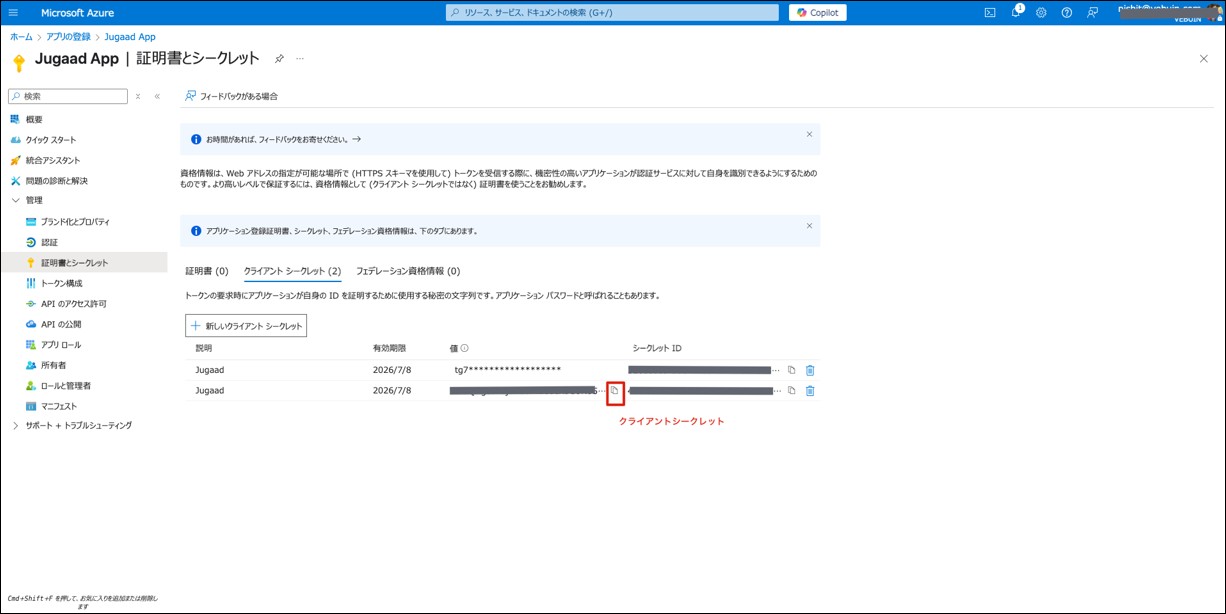Open 統合アシスタント in the sidebar

tap(52, 160)
